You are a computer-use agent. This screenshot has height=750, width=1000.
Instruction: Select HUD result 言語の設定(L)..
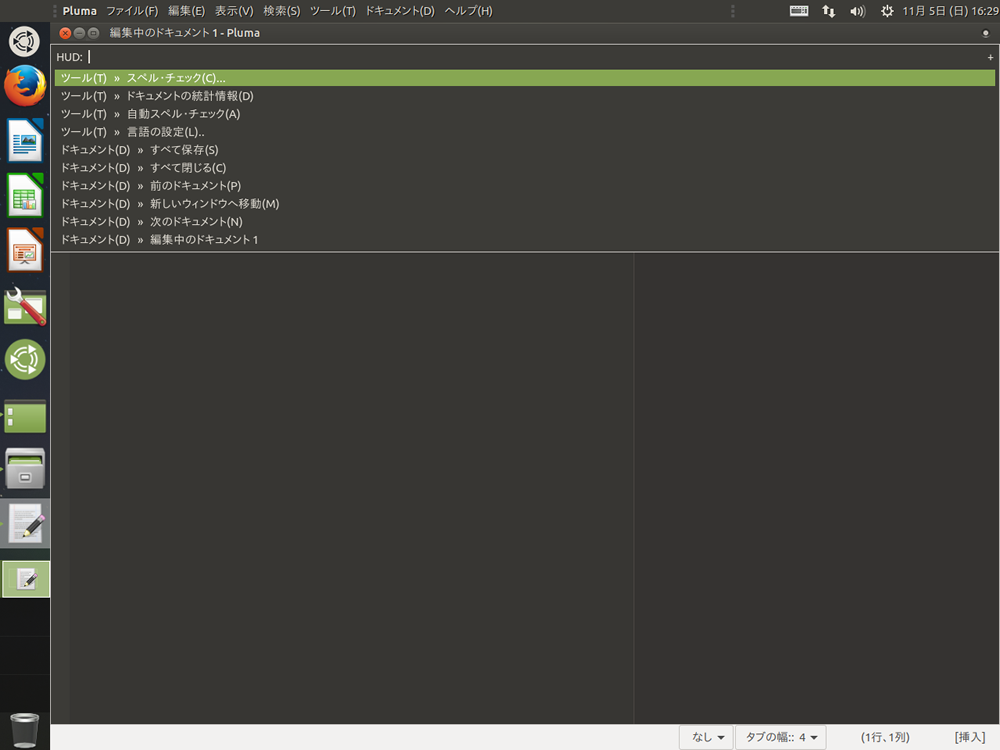click(524, 132)
